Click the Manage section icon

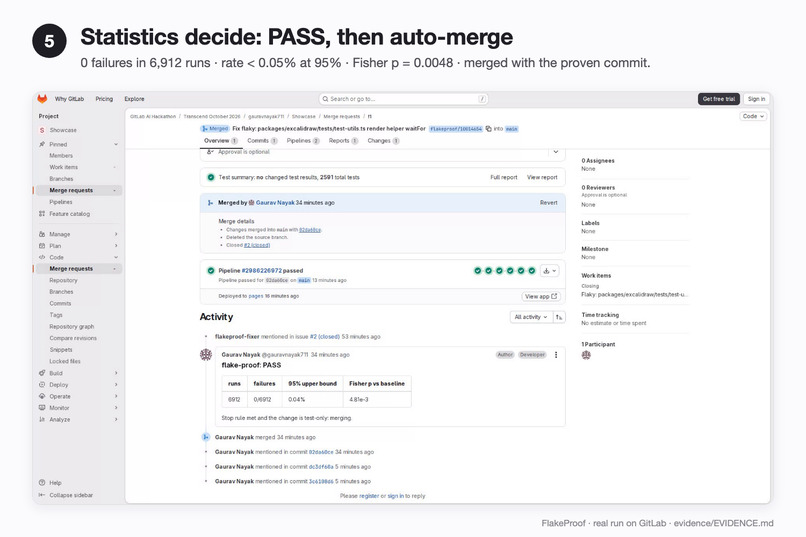(x=42, y=234)
